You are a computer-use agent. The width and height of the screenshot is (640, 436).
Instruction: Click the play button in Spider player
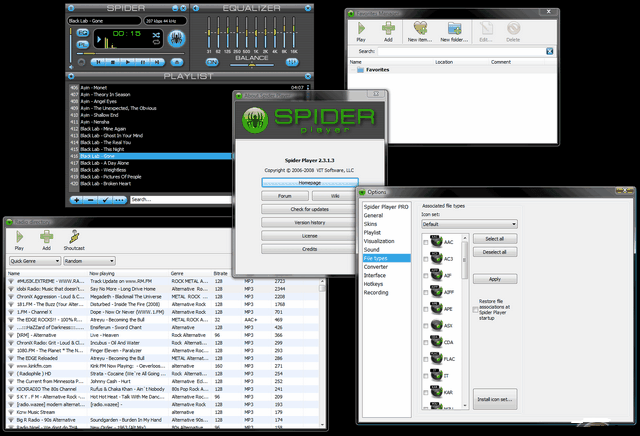(128, 62)
